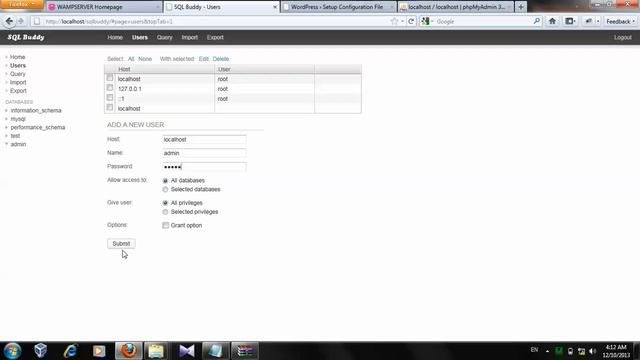Open Export in the top menu
640x360 pixels.
point(215,37)
